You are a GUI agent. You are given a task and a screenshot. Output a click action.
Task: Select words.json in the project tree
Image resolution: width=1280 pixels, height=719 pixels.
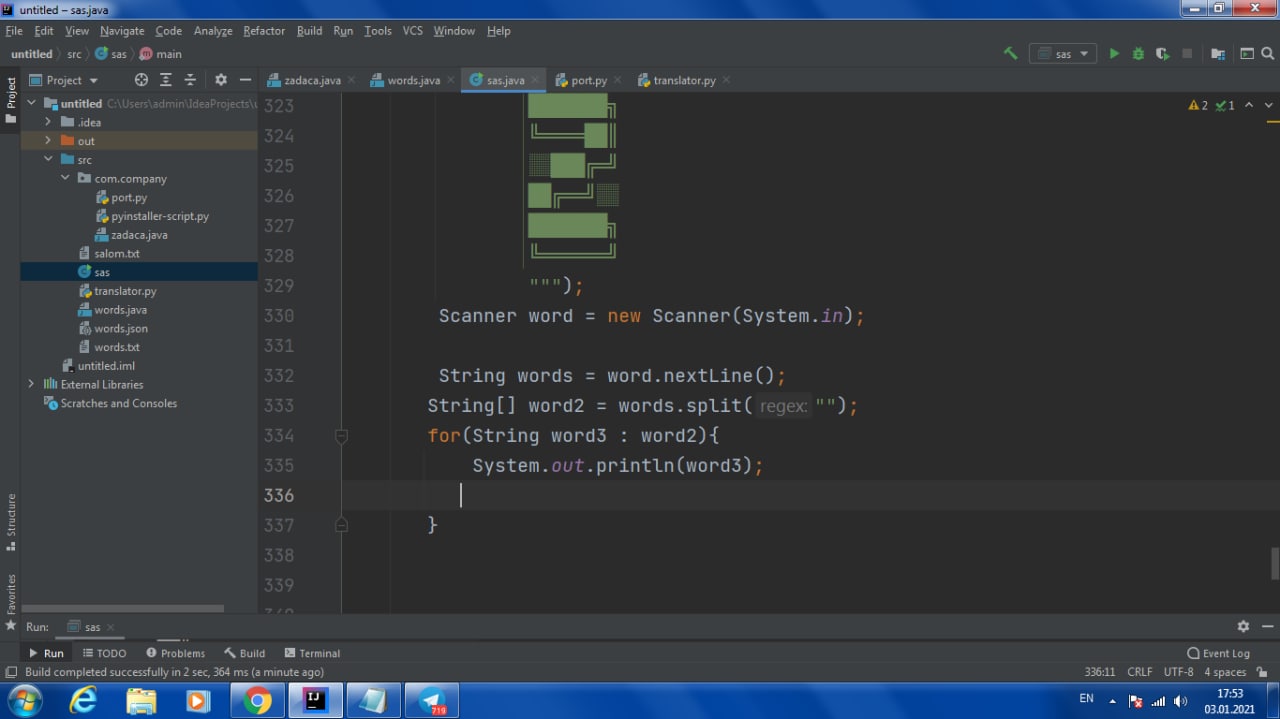pos(120,328)
